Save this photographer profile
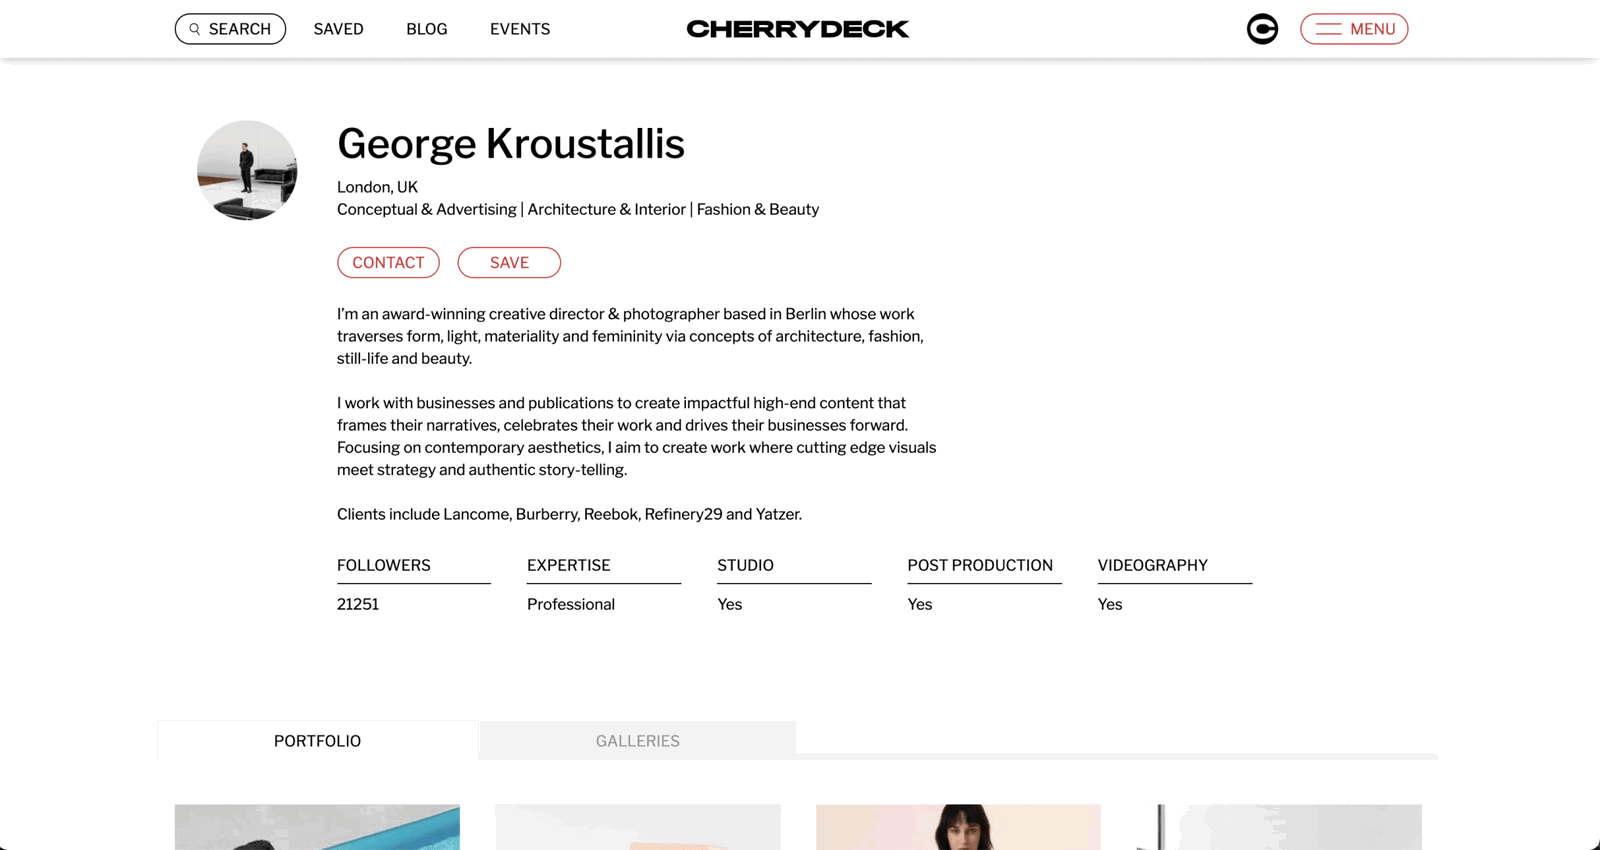This screenshot has width=1600, height=850. click(509, 262)
